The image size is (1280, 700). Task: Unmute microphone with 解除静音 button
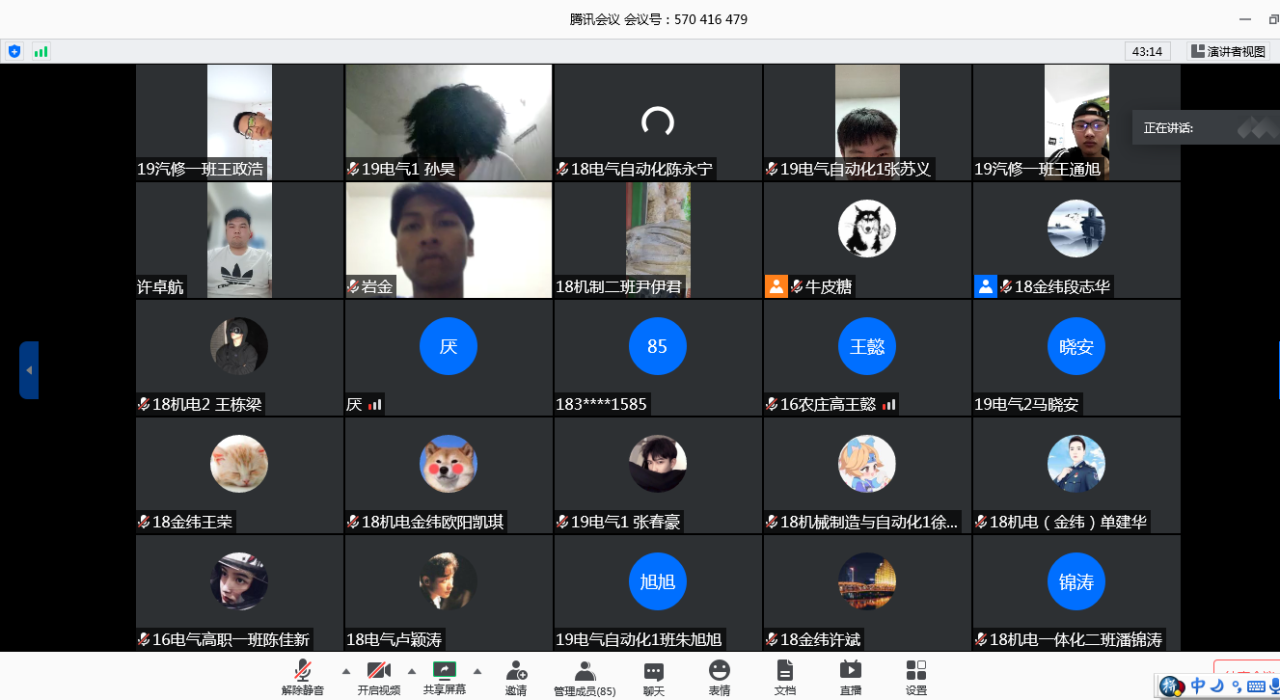302,677
